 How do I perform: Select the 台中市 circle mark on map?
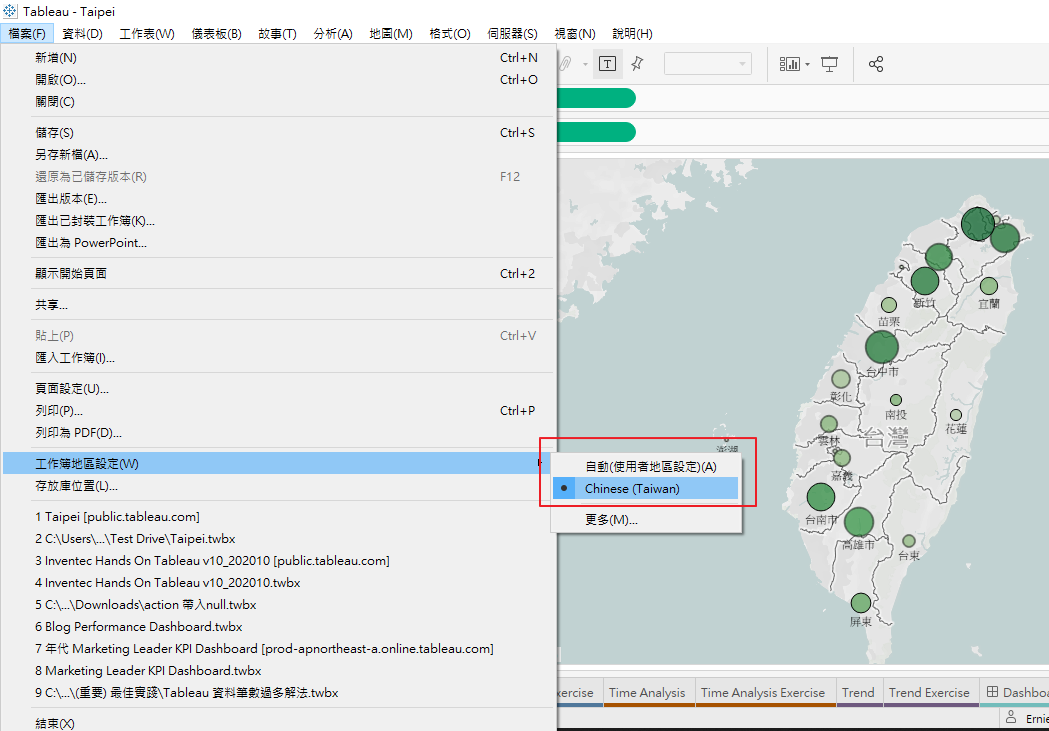[882, 347]
